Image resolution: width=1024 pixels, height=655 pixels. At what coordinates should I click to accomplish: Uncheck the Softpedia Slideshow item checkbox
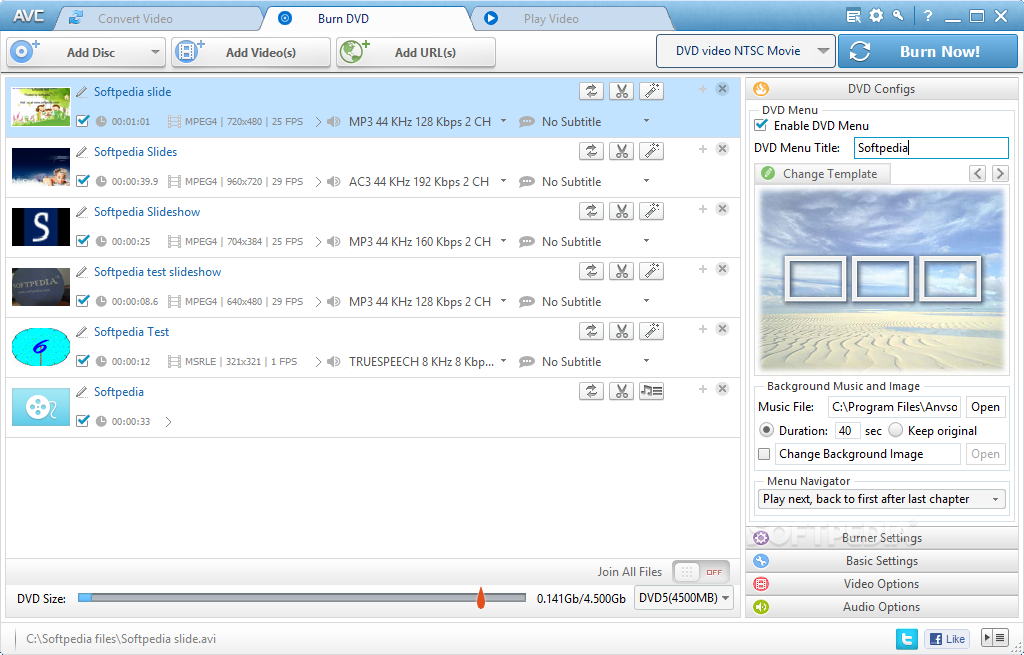82,241
